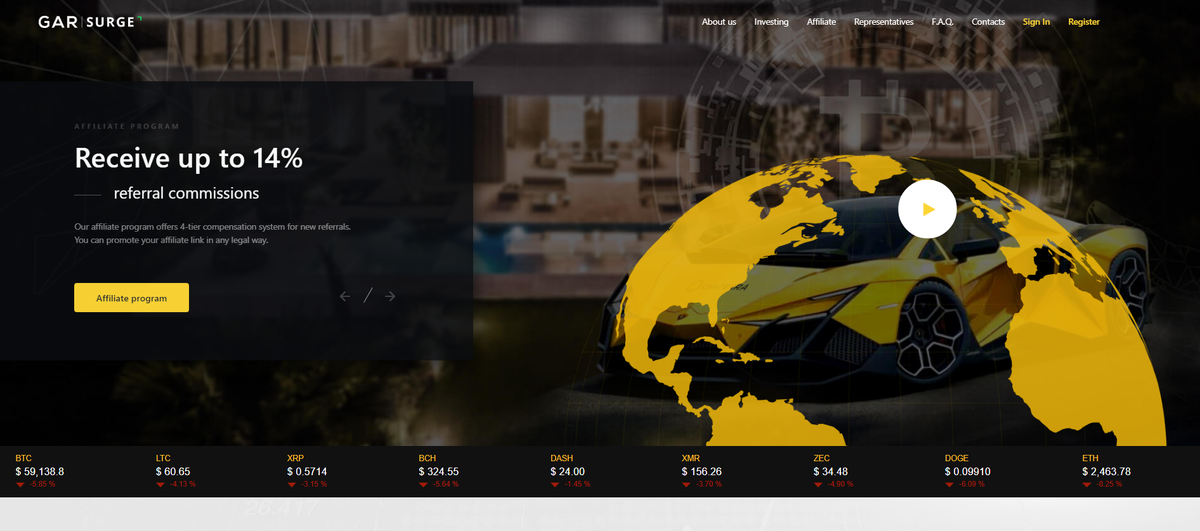Open the F.A.Q. page
The image size is (1200, 531).
943,22
